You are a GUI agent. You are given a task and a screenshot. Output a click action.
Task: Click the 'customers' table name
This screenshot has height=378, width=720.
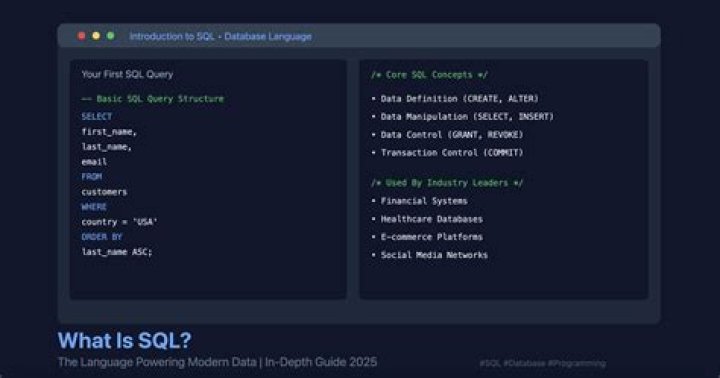[x=104, y=192]
